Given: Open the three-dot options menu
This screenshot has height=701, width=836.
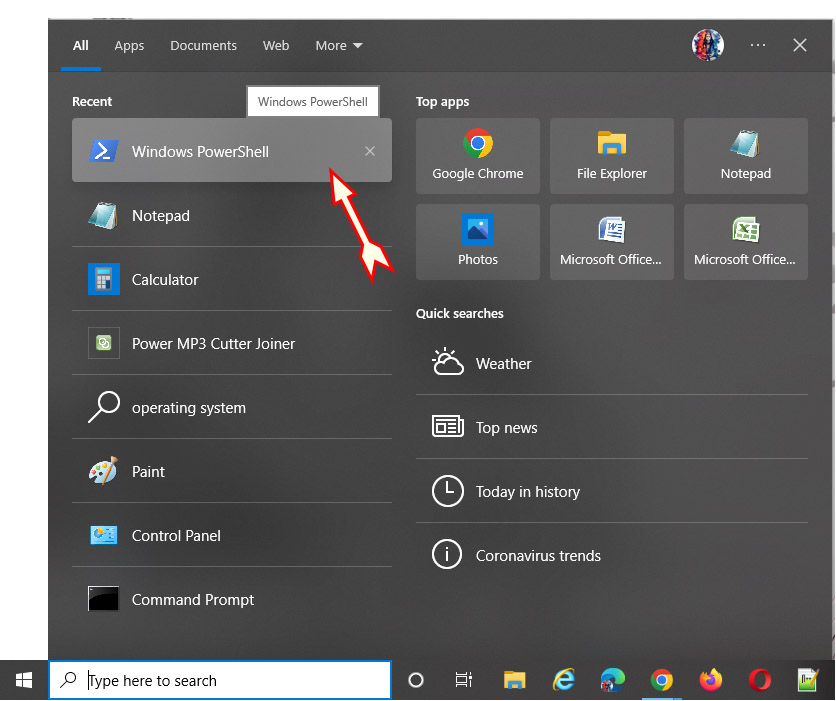Looking at the screenshot, I should point(757,45).
